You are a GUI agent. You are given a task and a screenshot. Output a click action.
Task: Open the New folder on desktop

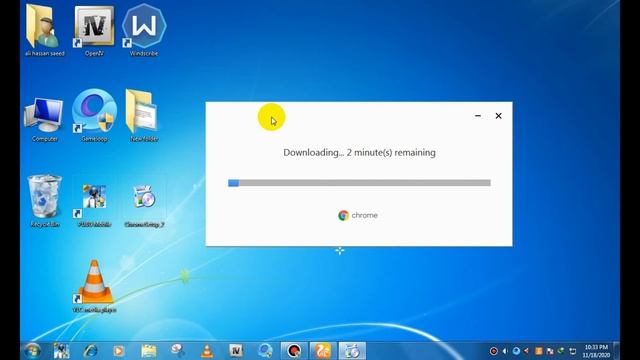point(144,116)
